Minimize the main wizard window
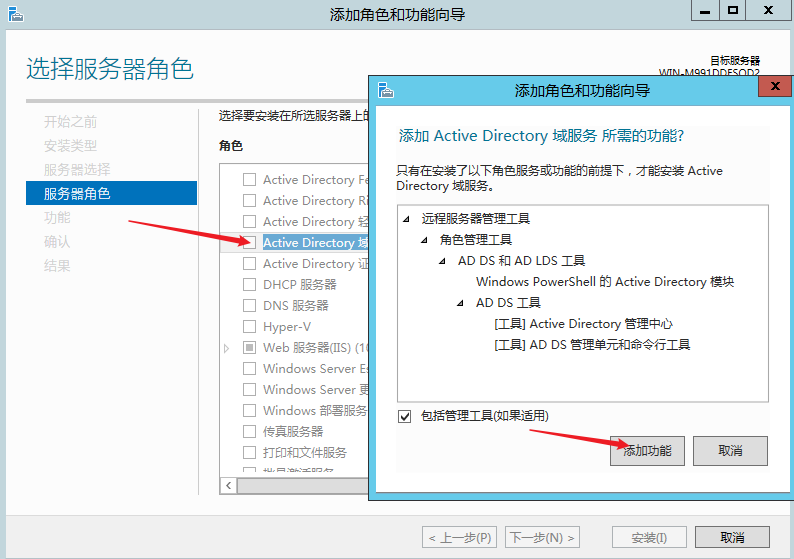This screenshot has height=559, width=794. click(705, 11)
